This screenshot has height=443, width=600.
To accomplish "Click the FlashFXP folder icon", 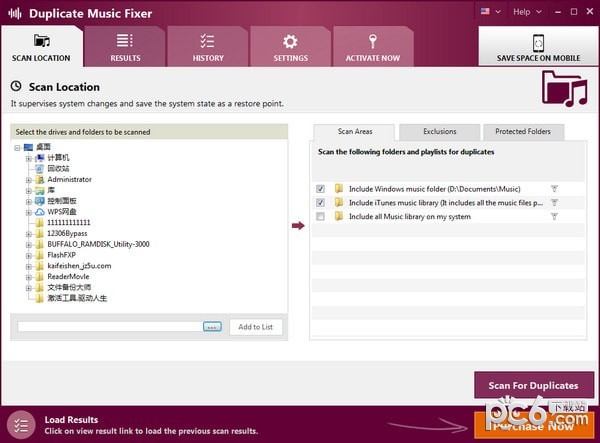I will [40, 255].
